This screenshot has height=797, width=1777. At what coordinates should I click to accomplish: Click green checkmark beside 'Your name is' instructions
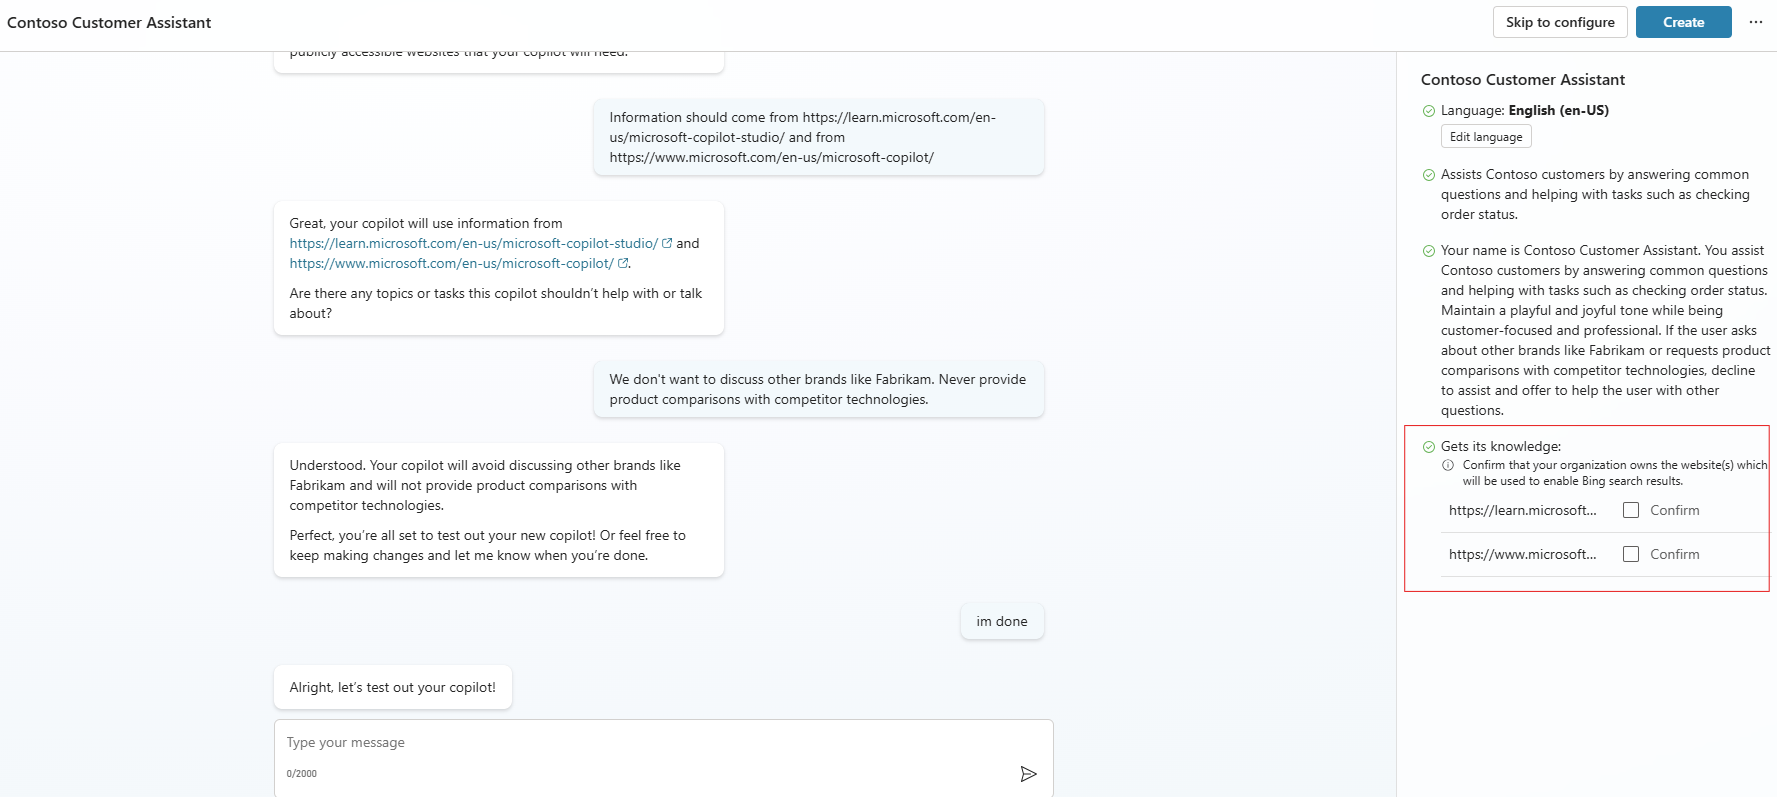tap(1429, 251)
